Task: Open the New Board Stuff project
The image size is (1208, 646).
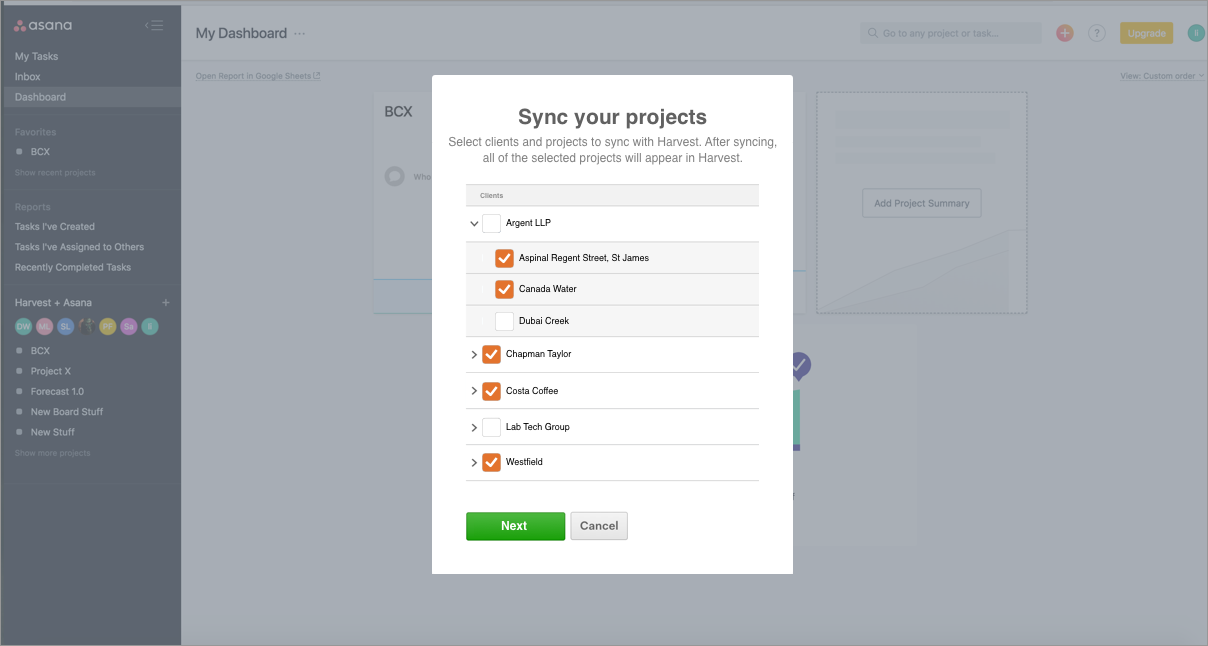Action: click(67, 412)
